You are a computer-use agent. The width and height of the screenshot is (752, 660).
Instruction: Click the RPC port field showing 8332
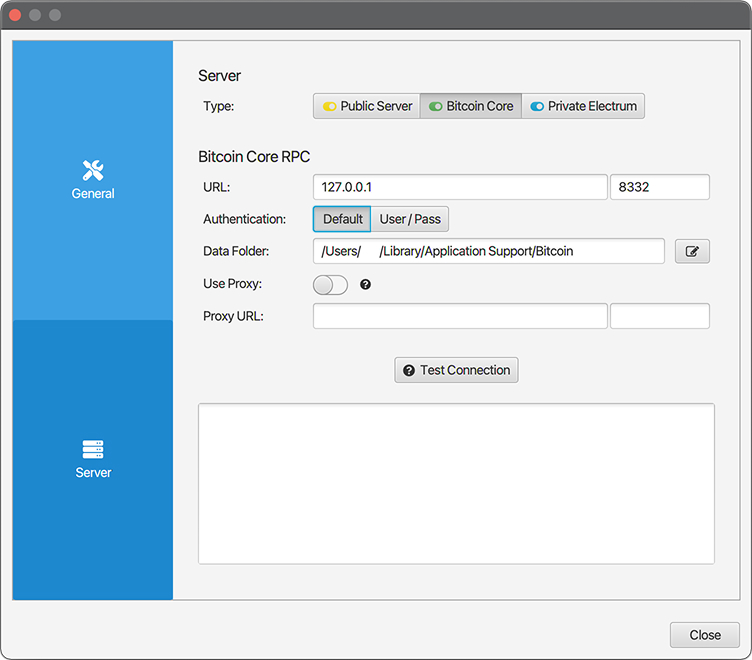click(659, 187)
